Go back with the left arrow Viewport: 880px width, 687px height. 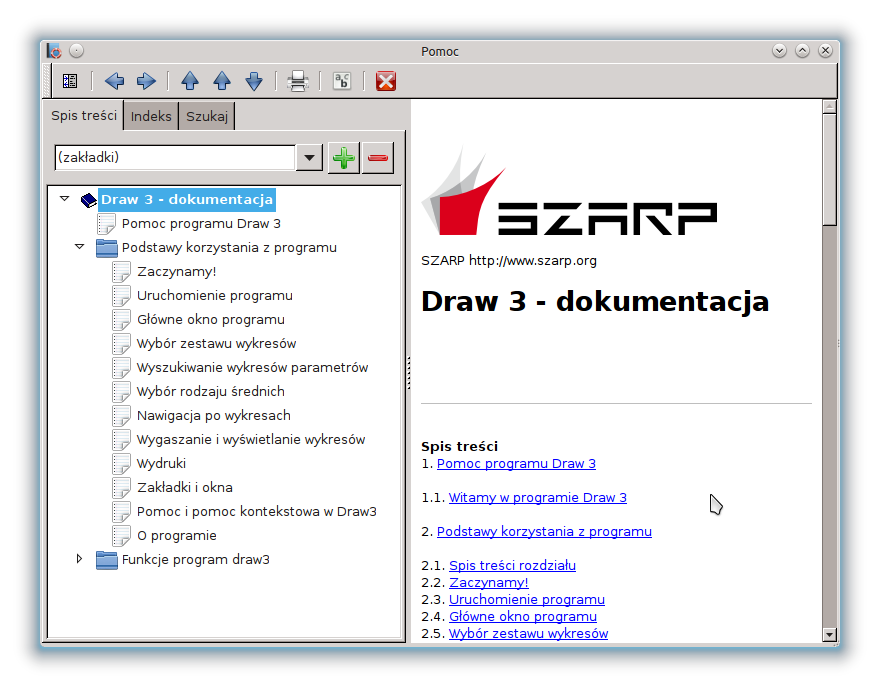coord(114,81)
